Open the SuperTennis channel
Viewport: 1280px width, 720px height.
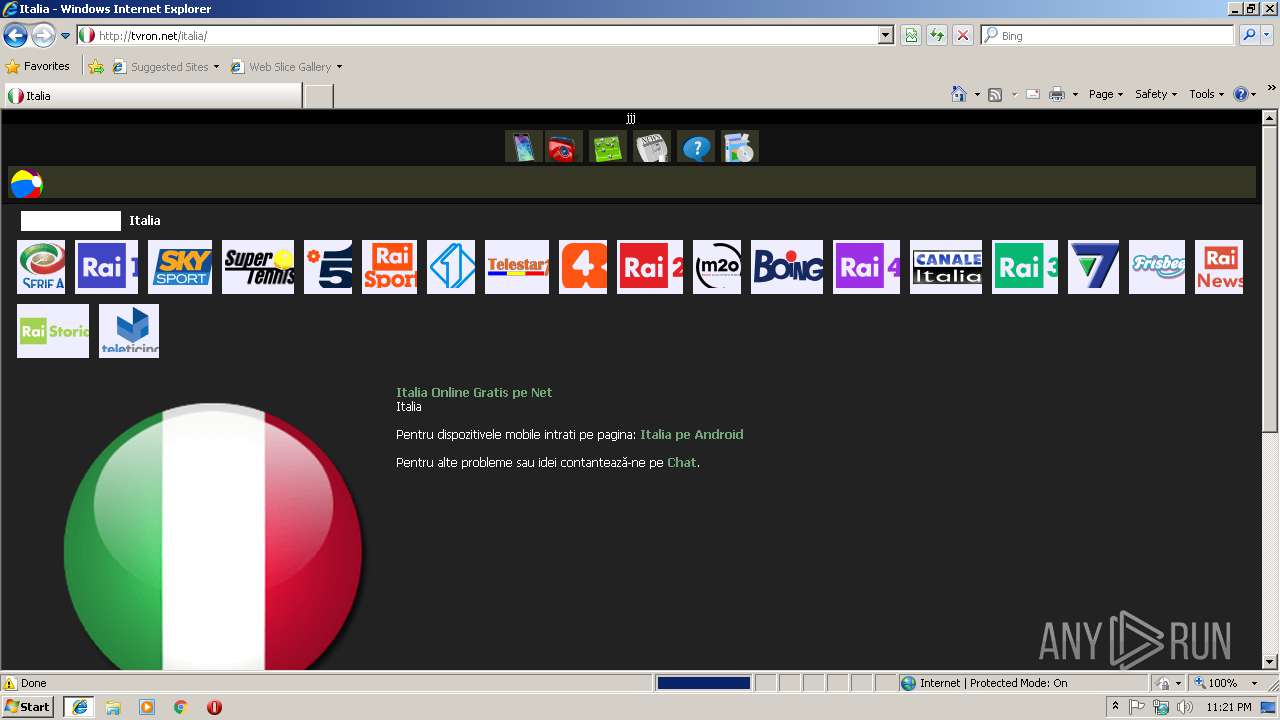coord(258,267)
